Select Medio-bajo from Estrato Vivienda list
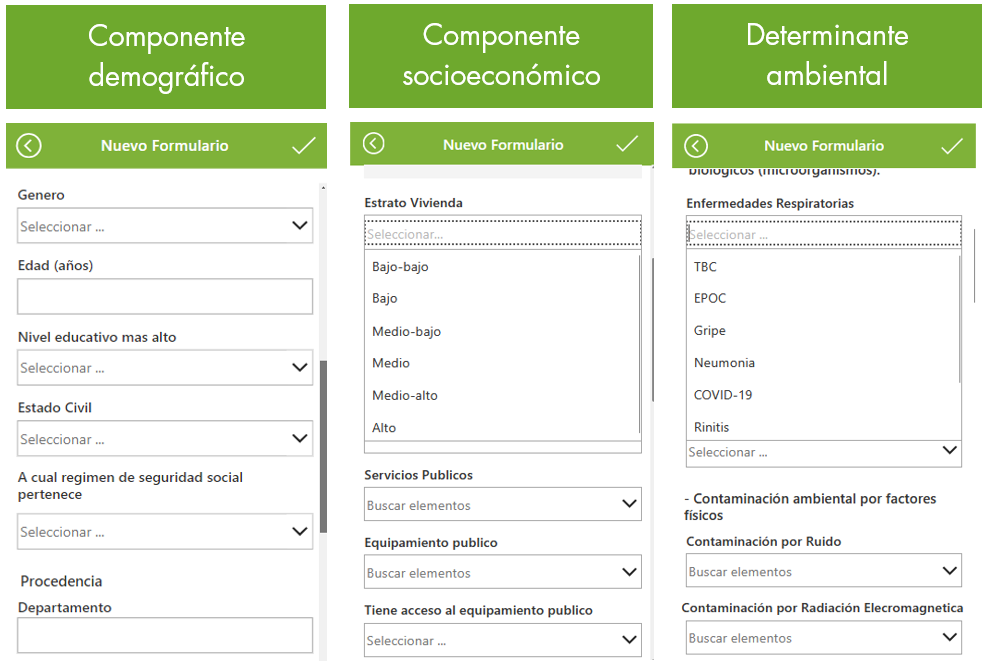This screenshot has width=985, height=662. [406, 331]
